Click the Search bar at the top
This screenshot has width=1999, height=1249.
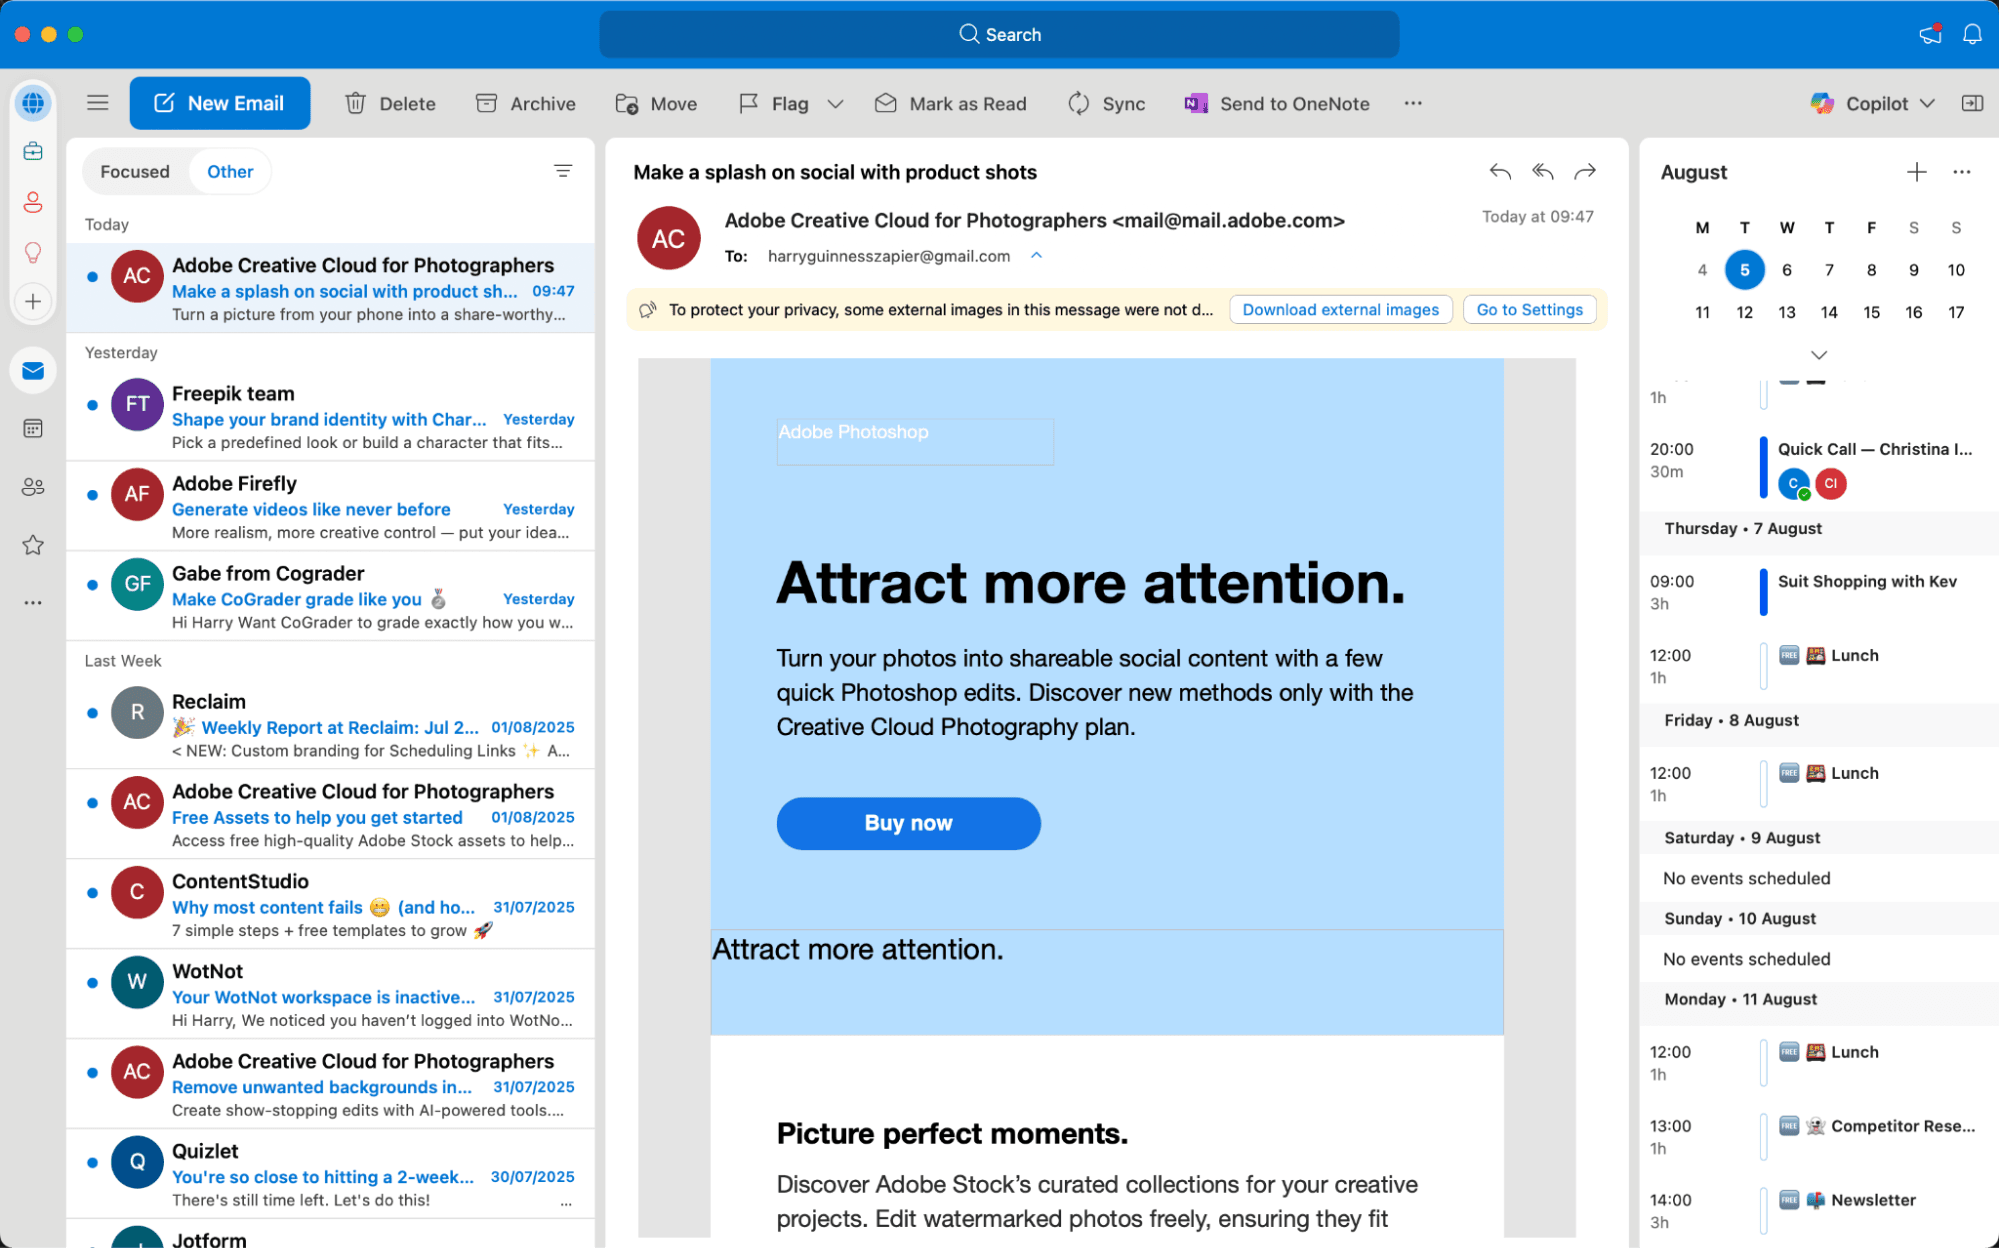[999, 33]
